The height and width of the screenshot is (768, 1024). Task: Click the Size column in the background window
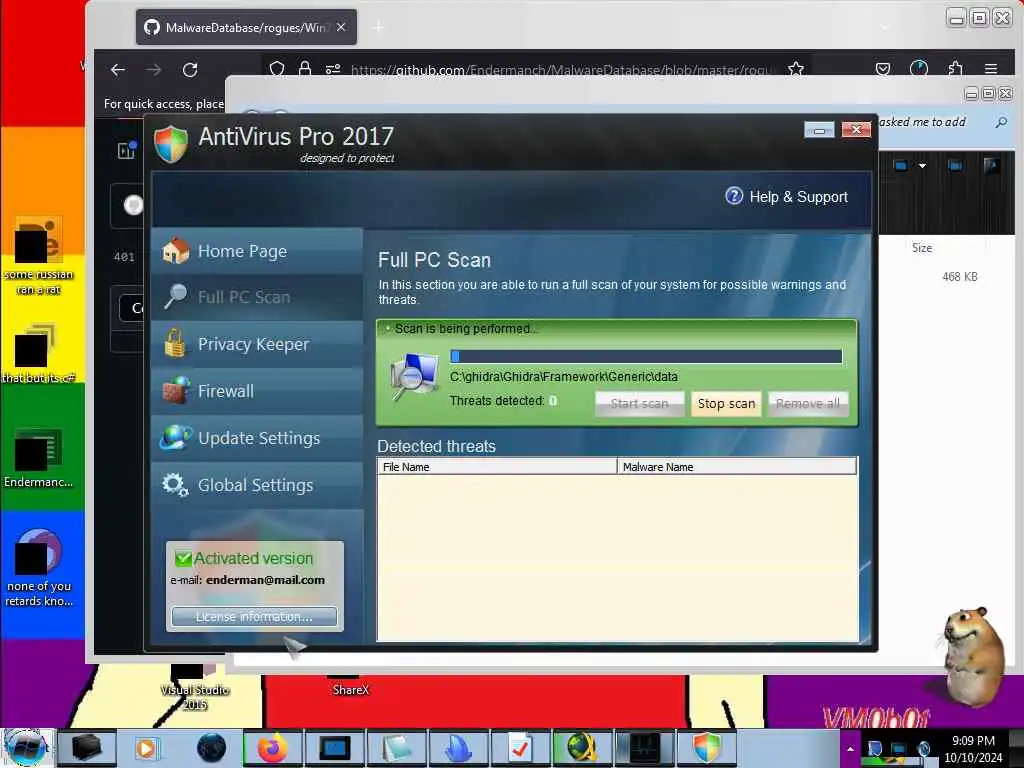pos(921,248)
